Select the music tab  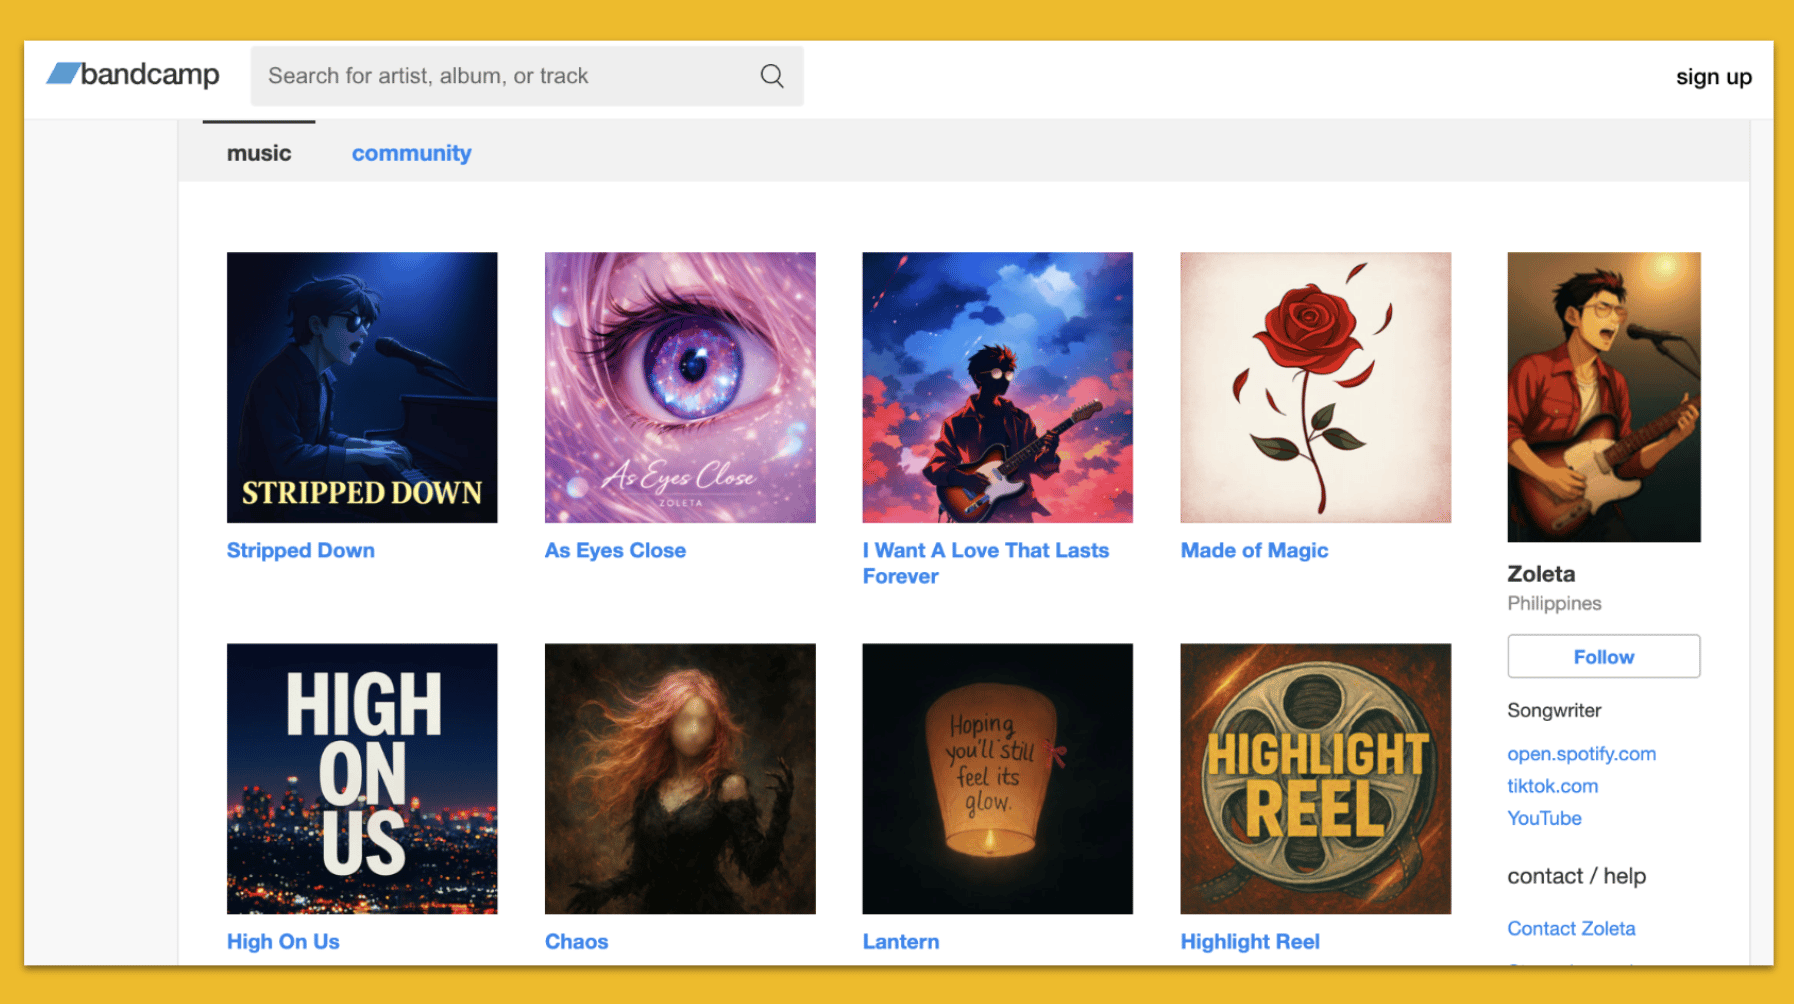(259, 153)
